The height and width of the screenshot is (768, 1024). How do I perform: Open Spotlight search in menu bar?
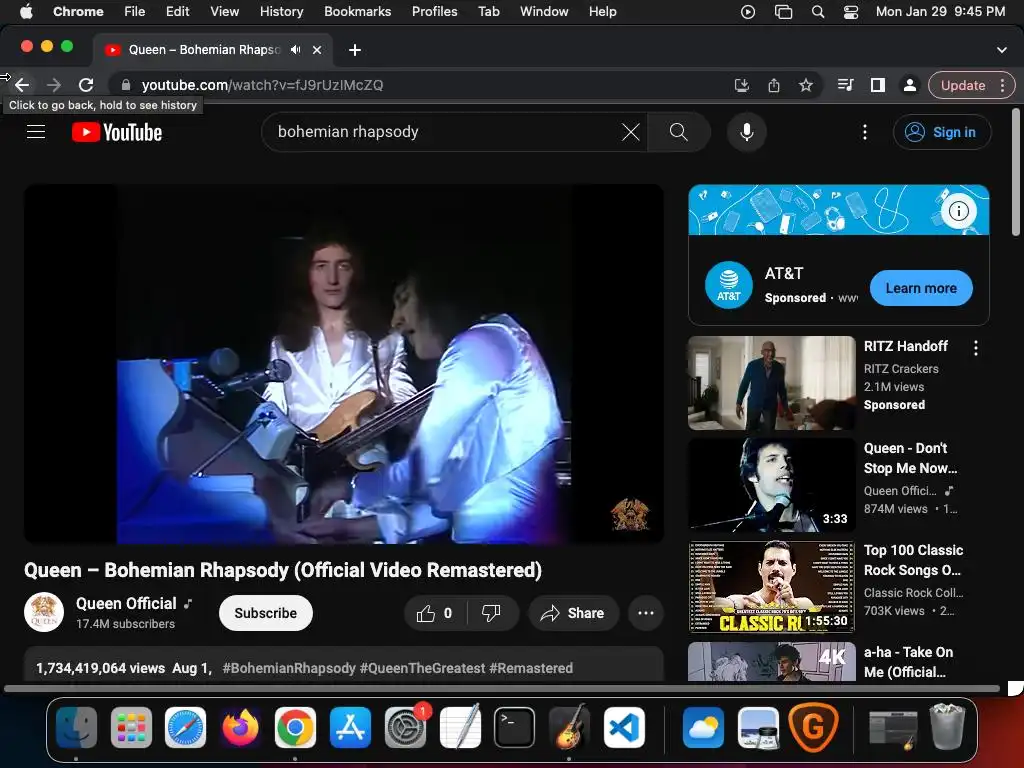[818, 12]
